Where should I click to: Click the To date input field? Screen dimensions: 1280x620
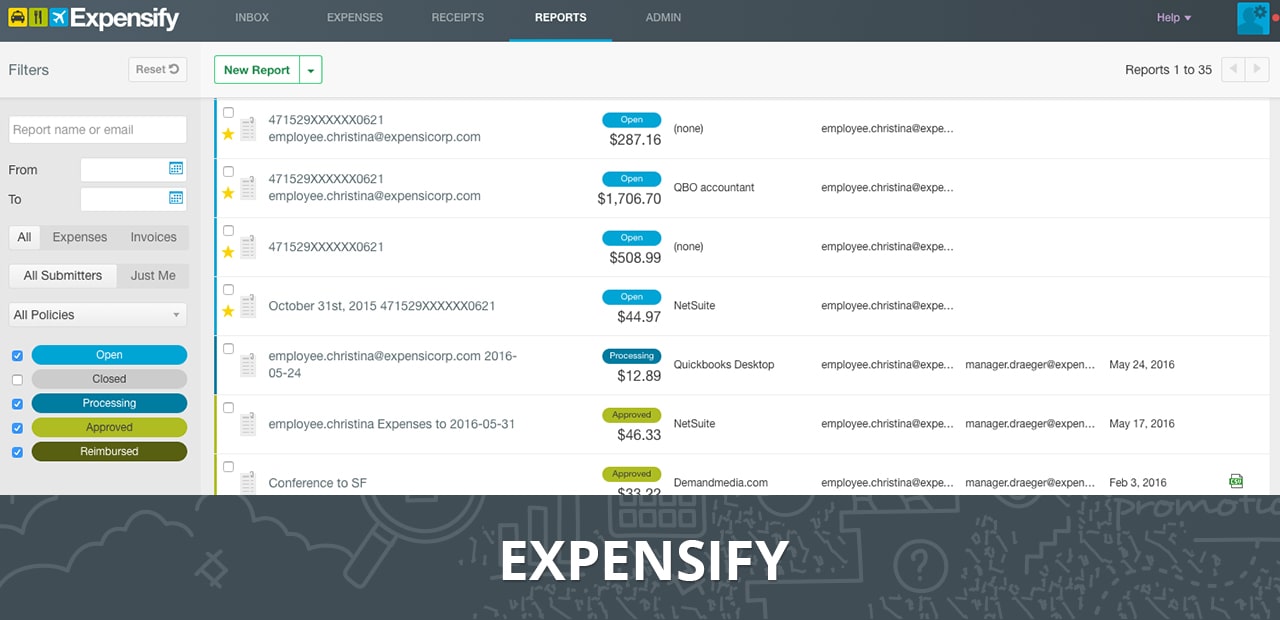[134, 198]
